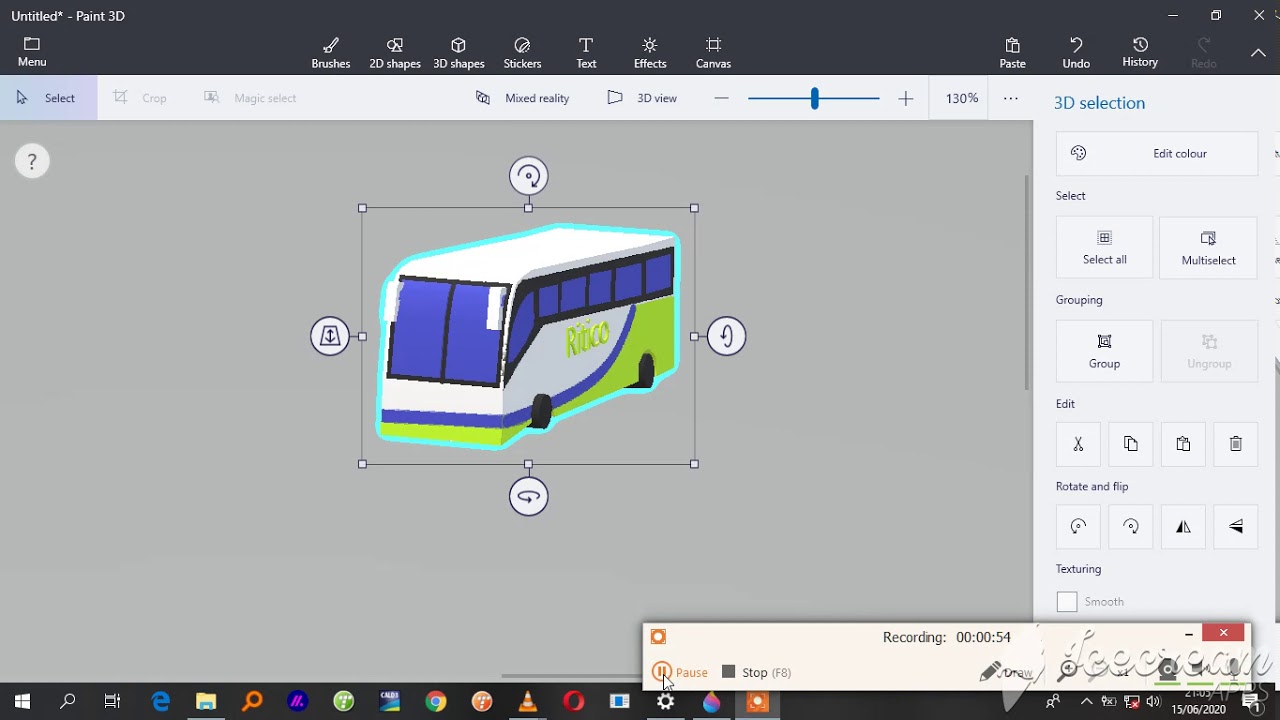Group the selected 3D objects

(x=1104, y=351)
